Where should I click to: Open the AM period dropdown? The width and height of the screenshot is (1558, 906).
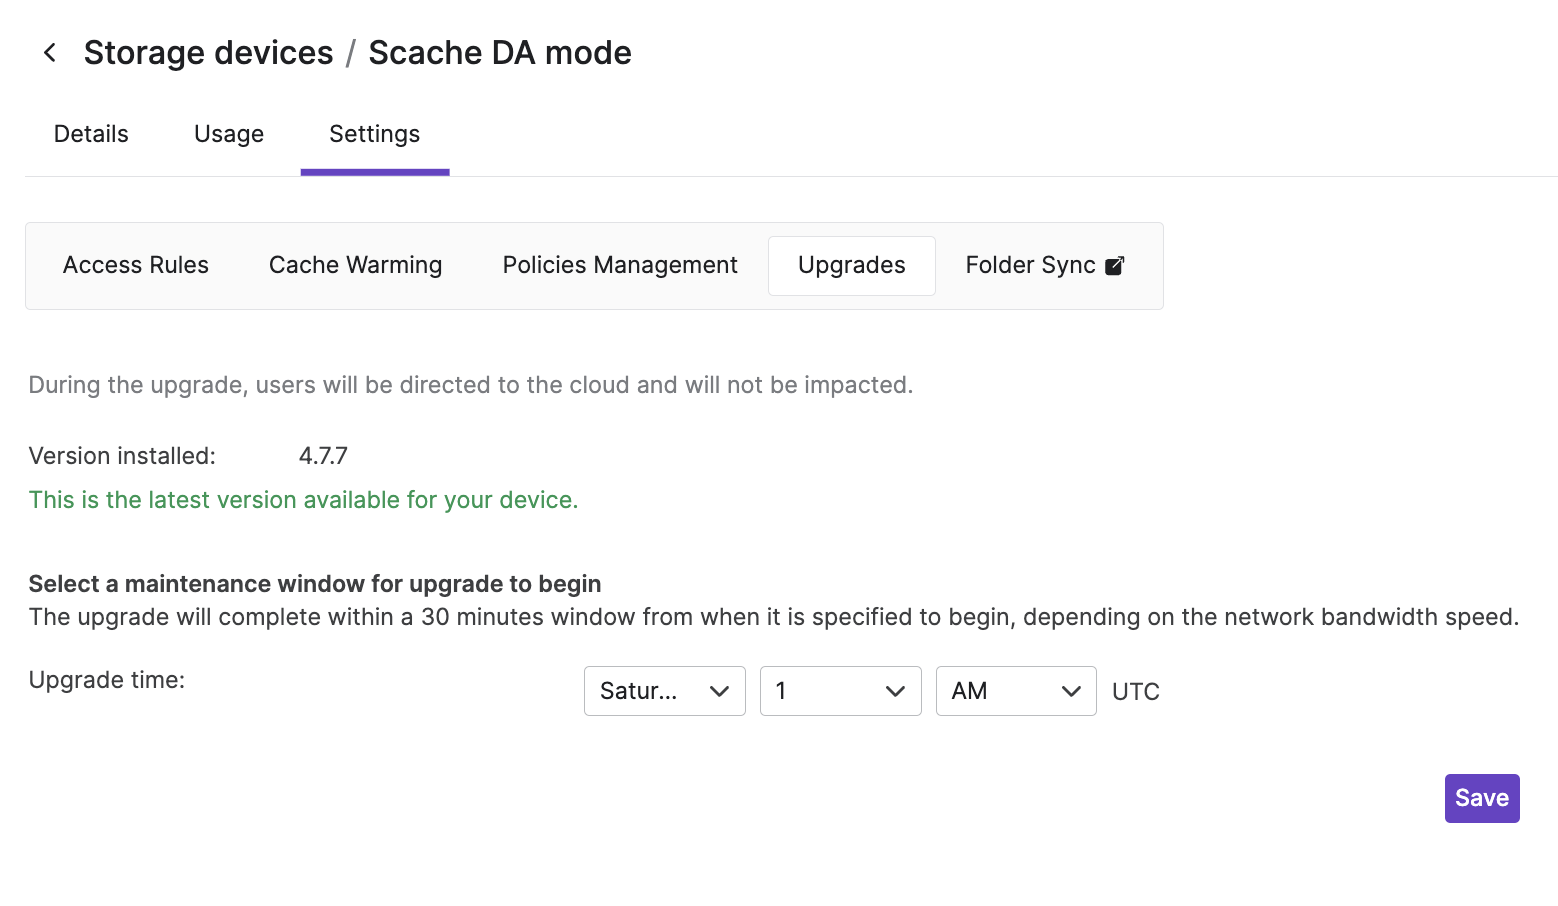[1016, 691]
